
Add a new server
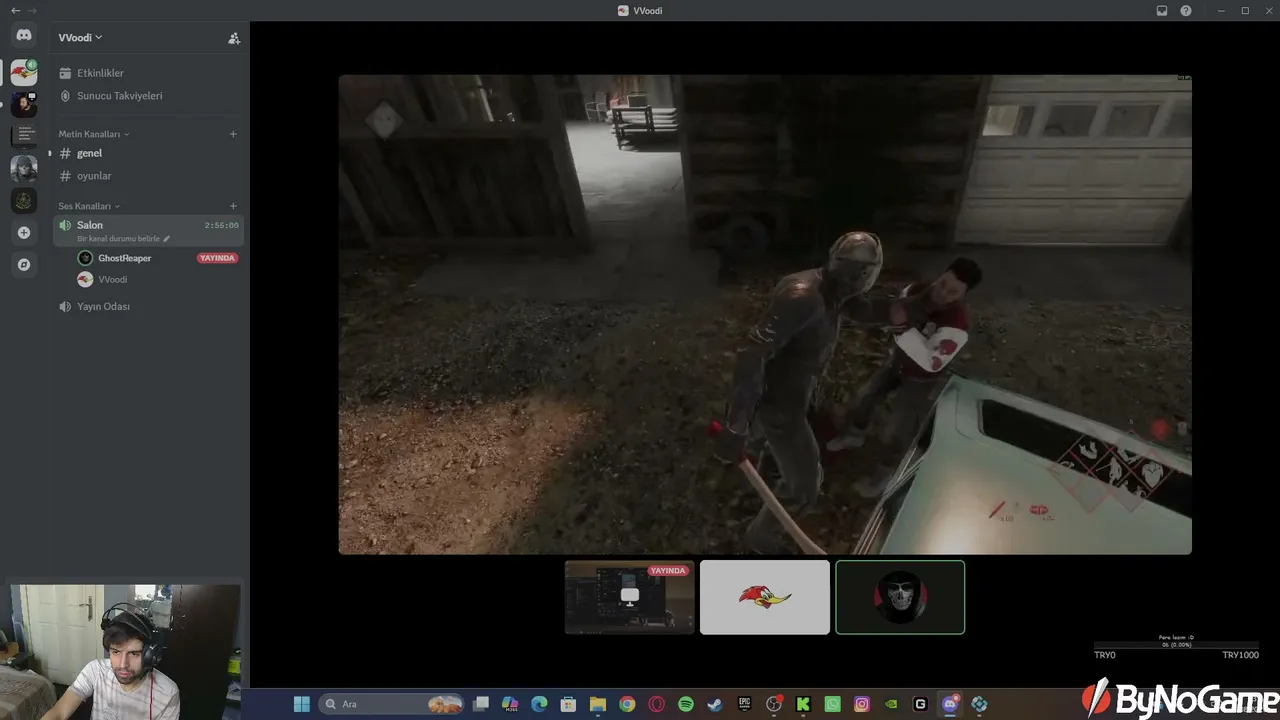coord(24,233)
